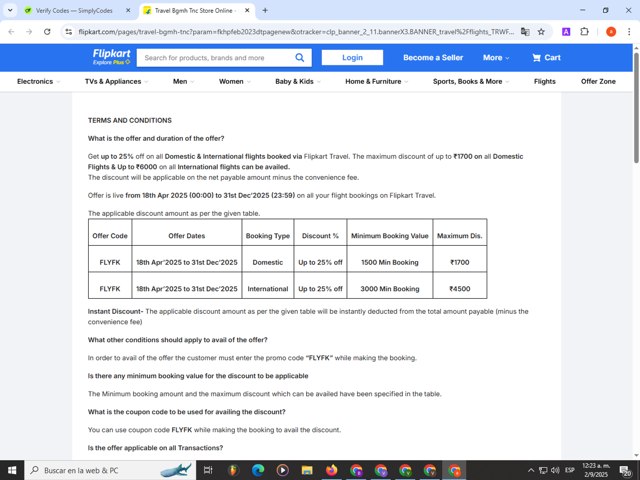This screenshot has width=640, height=480.
Task: Open the tab search dropdown arrow
Action: pyautogui.click(x=10, y=11)
